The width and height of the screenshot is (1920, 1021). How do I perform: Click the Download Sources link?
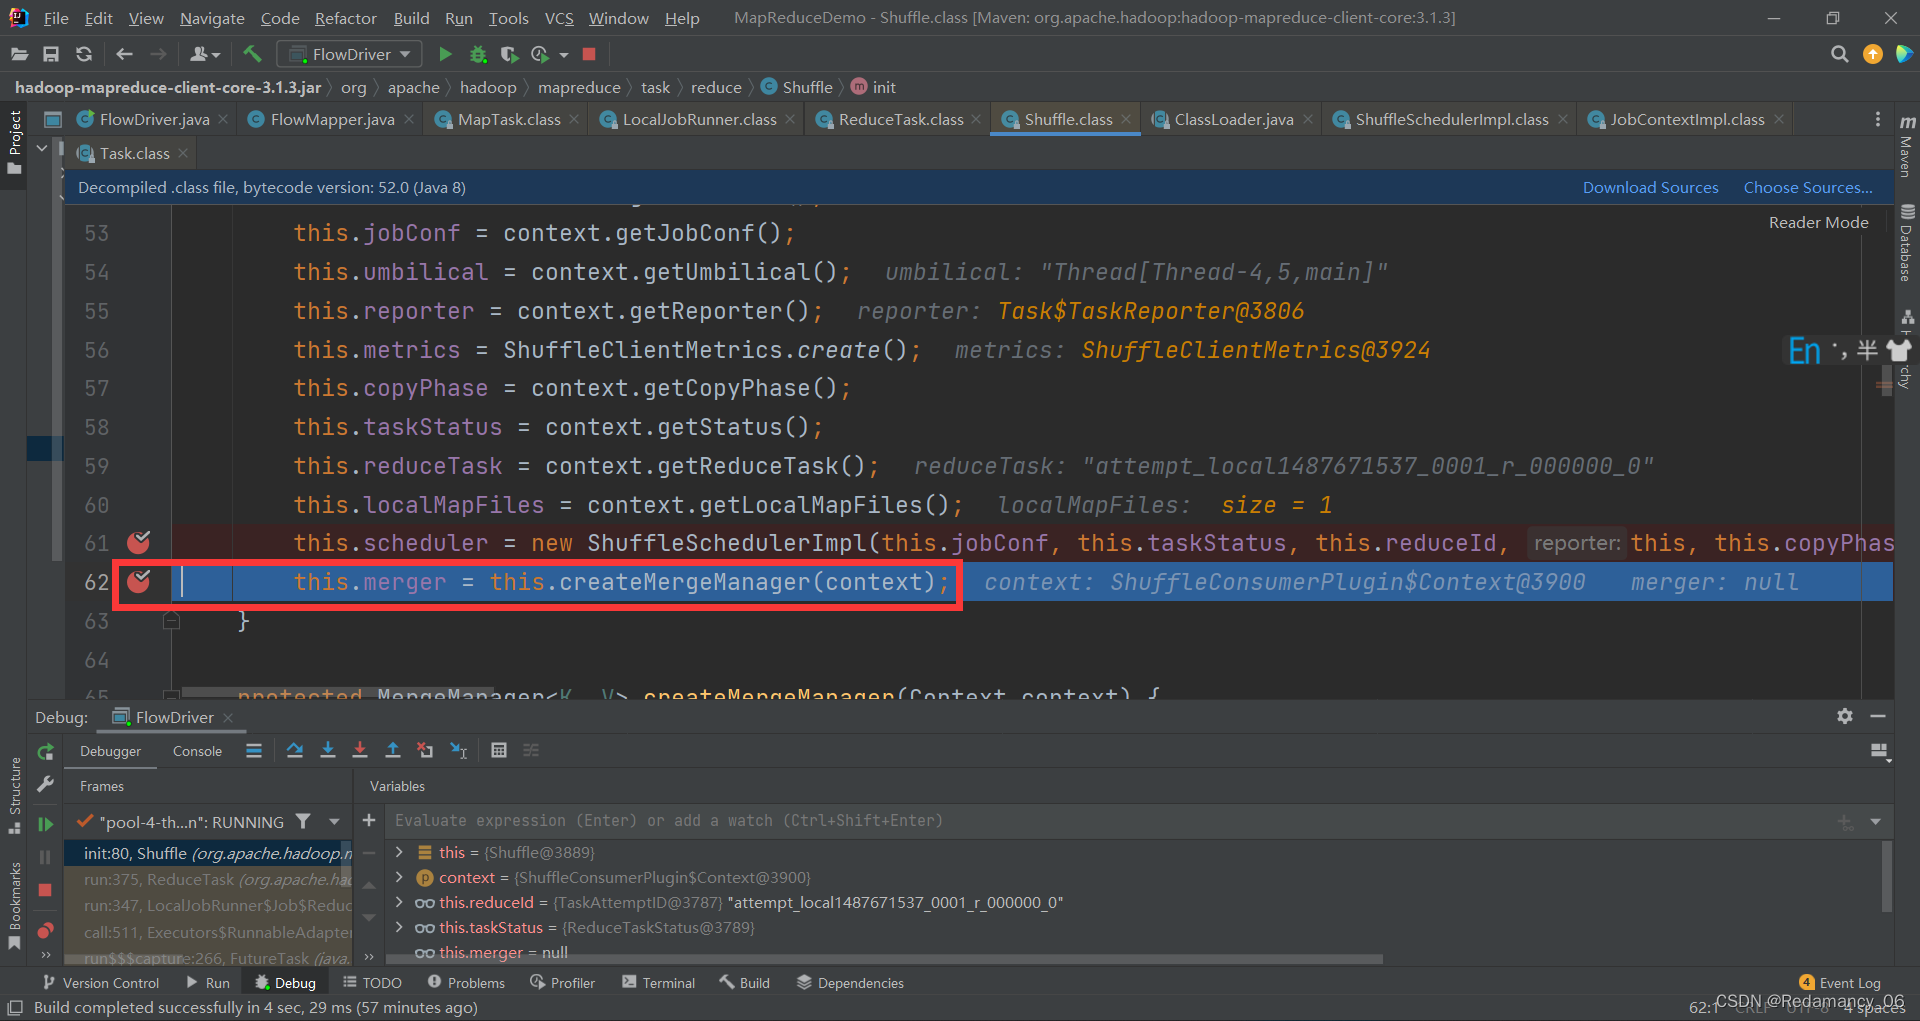1650,187
